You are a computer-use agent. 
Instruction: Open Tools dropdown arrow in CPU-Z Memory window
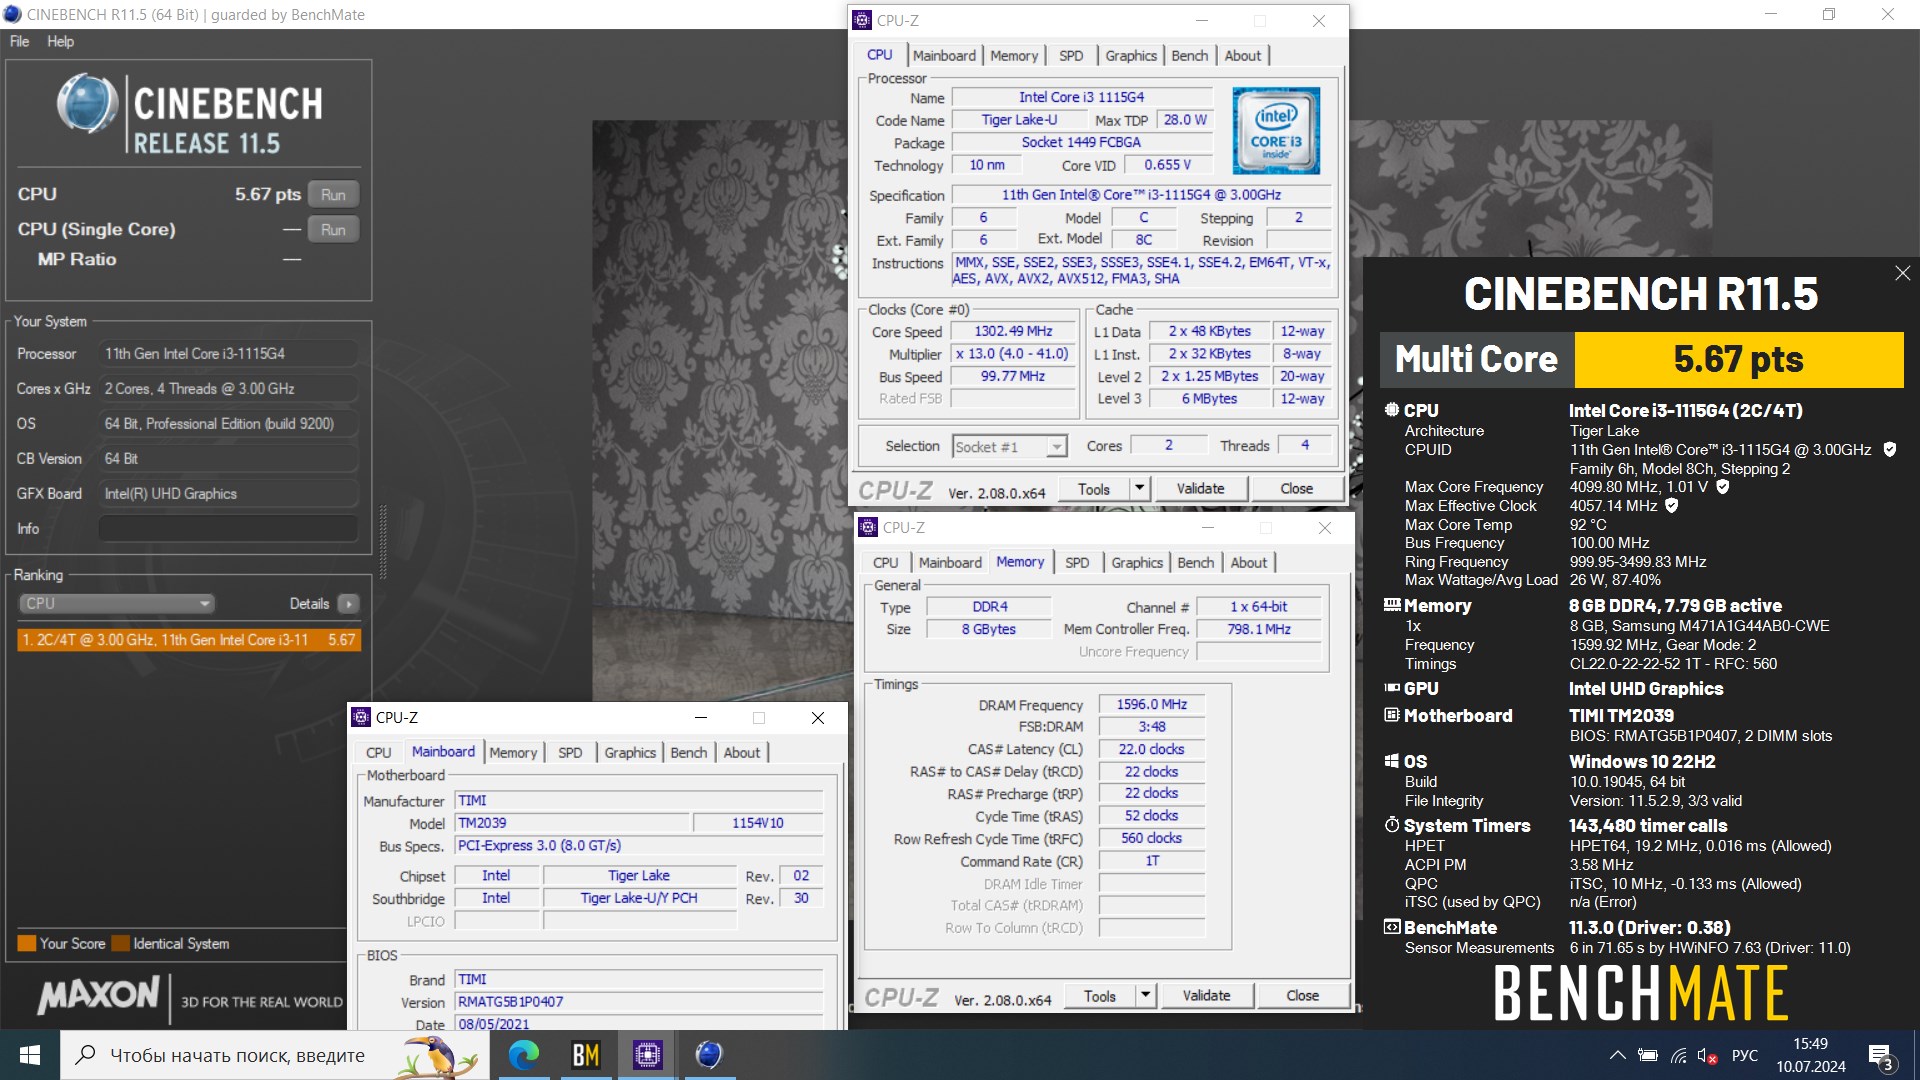pyautogui.click(x=1145, y=995)
